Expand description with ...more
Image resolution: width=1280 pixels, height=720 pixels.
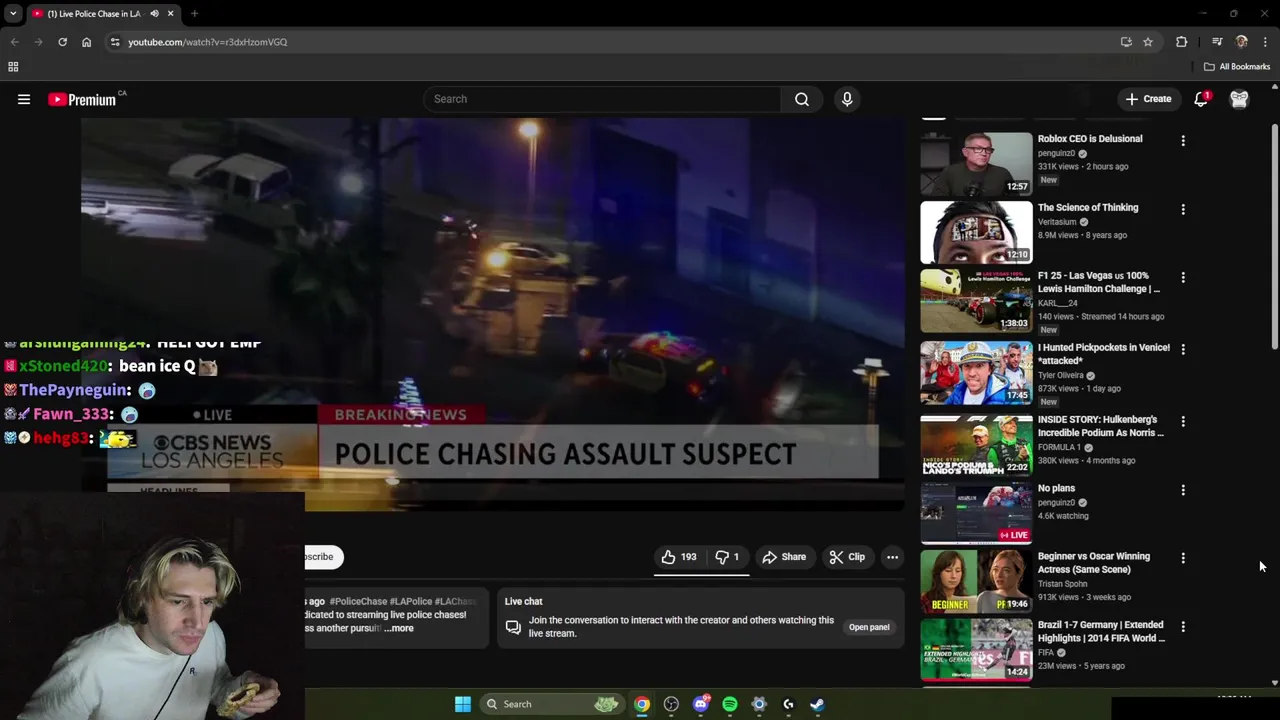point(399,628)
